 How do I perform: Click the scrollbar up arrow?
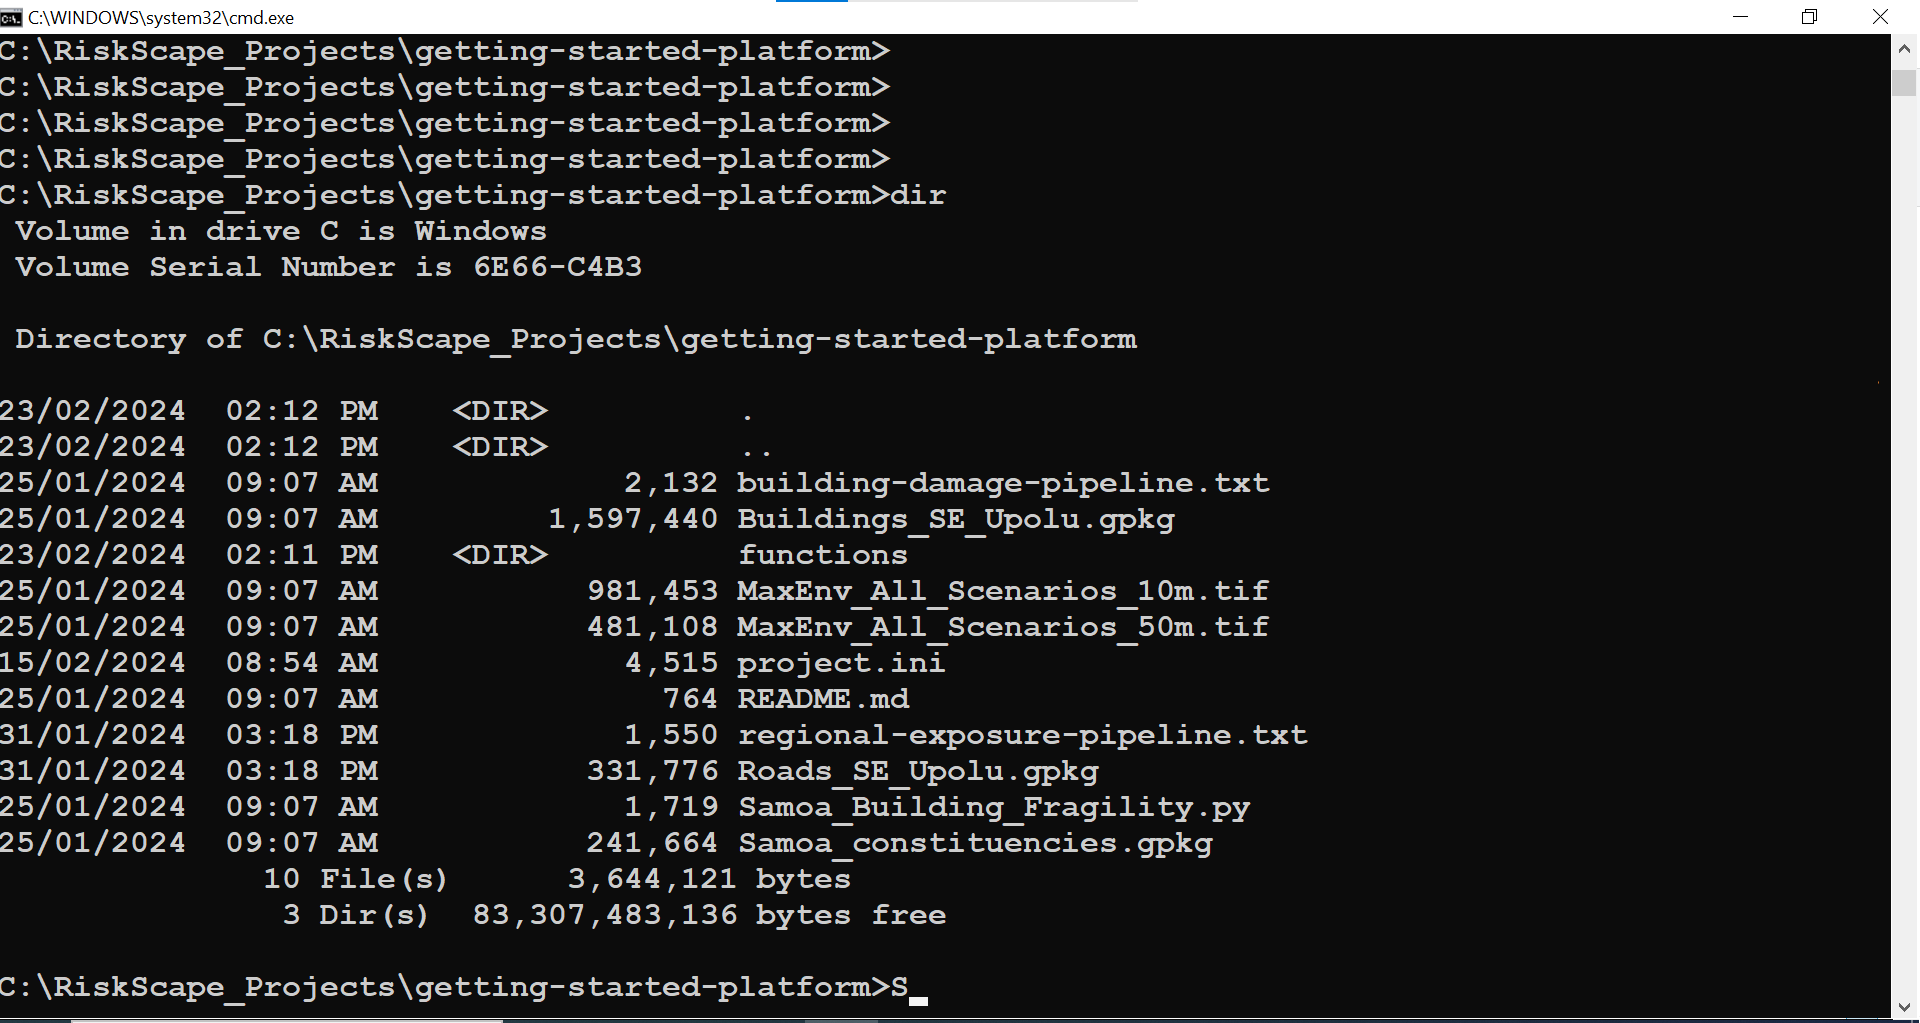(1904, 48)
